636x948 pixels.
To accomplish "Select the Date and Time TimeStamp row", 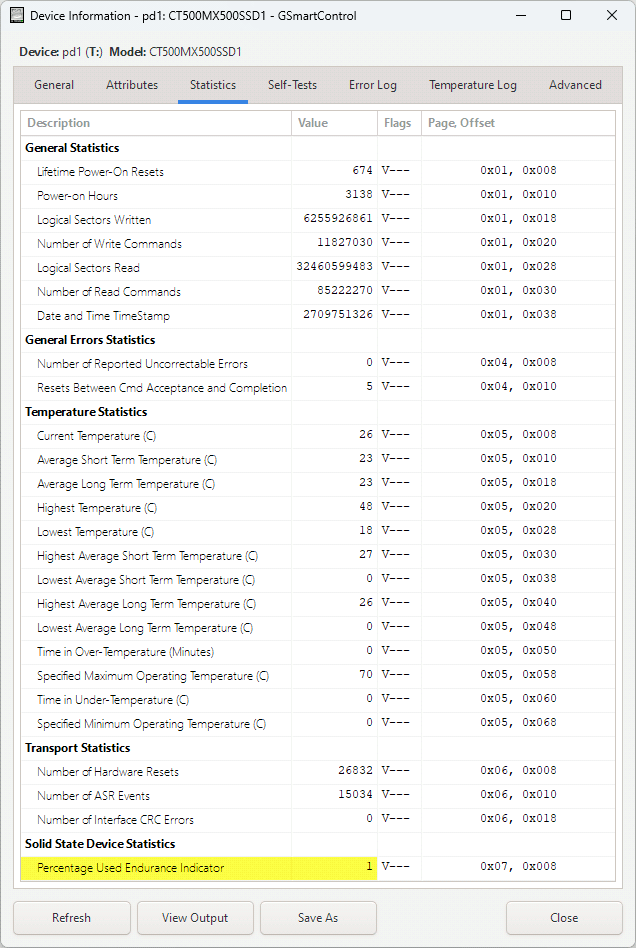I will 318,316.
